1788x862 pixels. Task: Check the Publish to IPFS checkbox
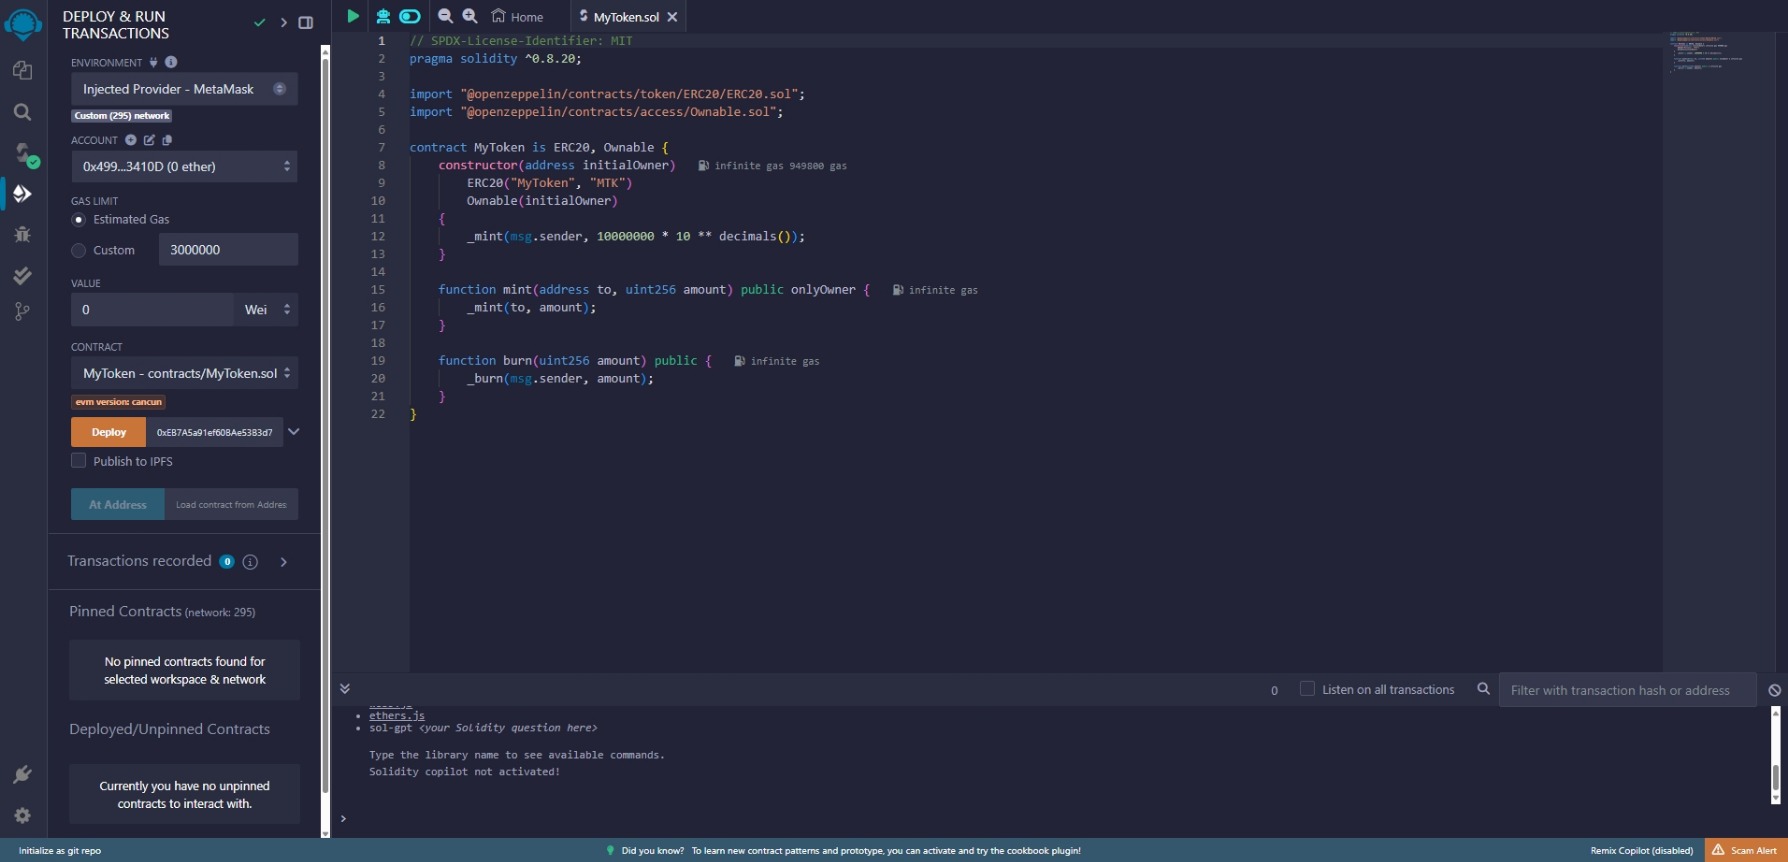[x=78, y=461]
